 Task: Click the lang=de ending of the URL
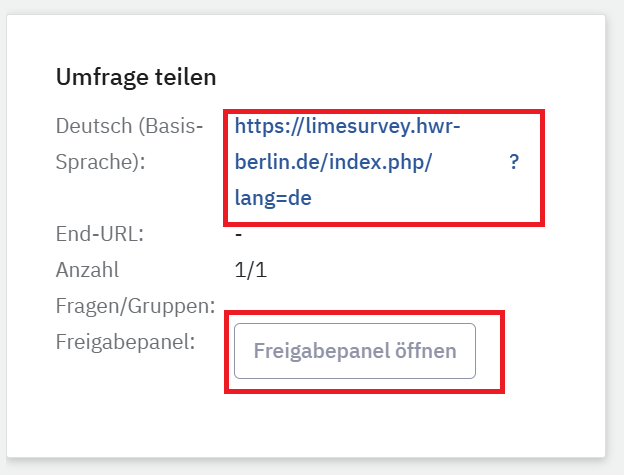click(273, 198)
